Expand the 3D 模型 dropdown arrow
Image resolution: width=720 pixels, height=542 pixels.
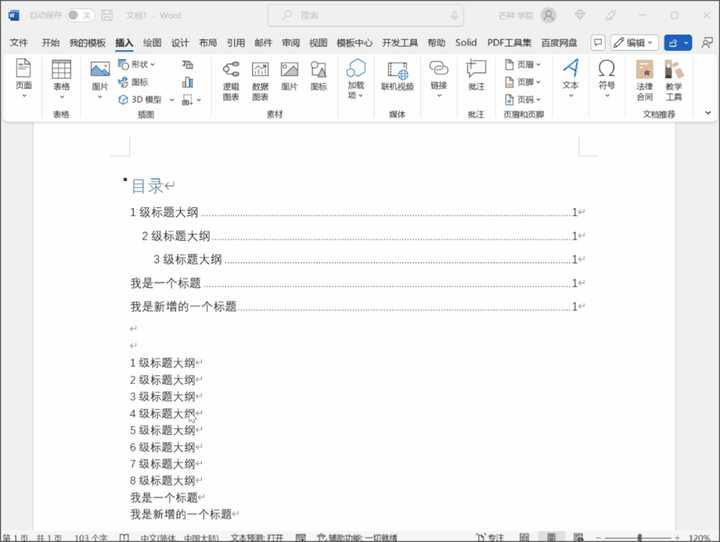[x=172, y=100]
